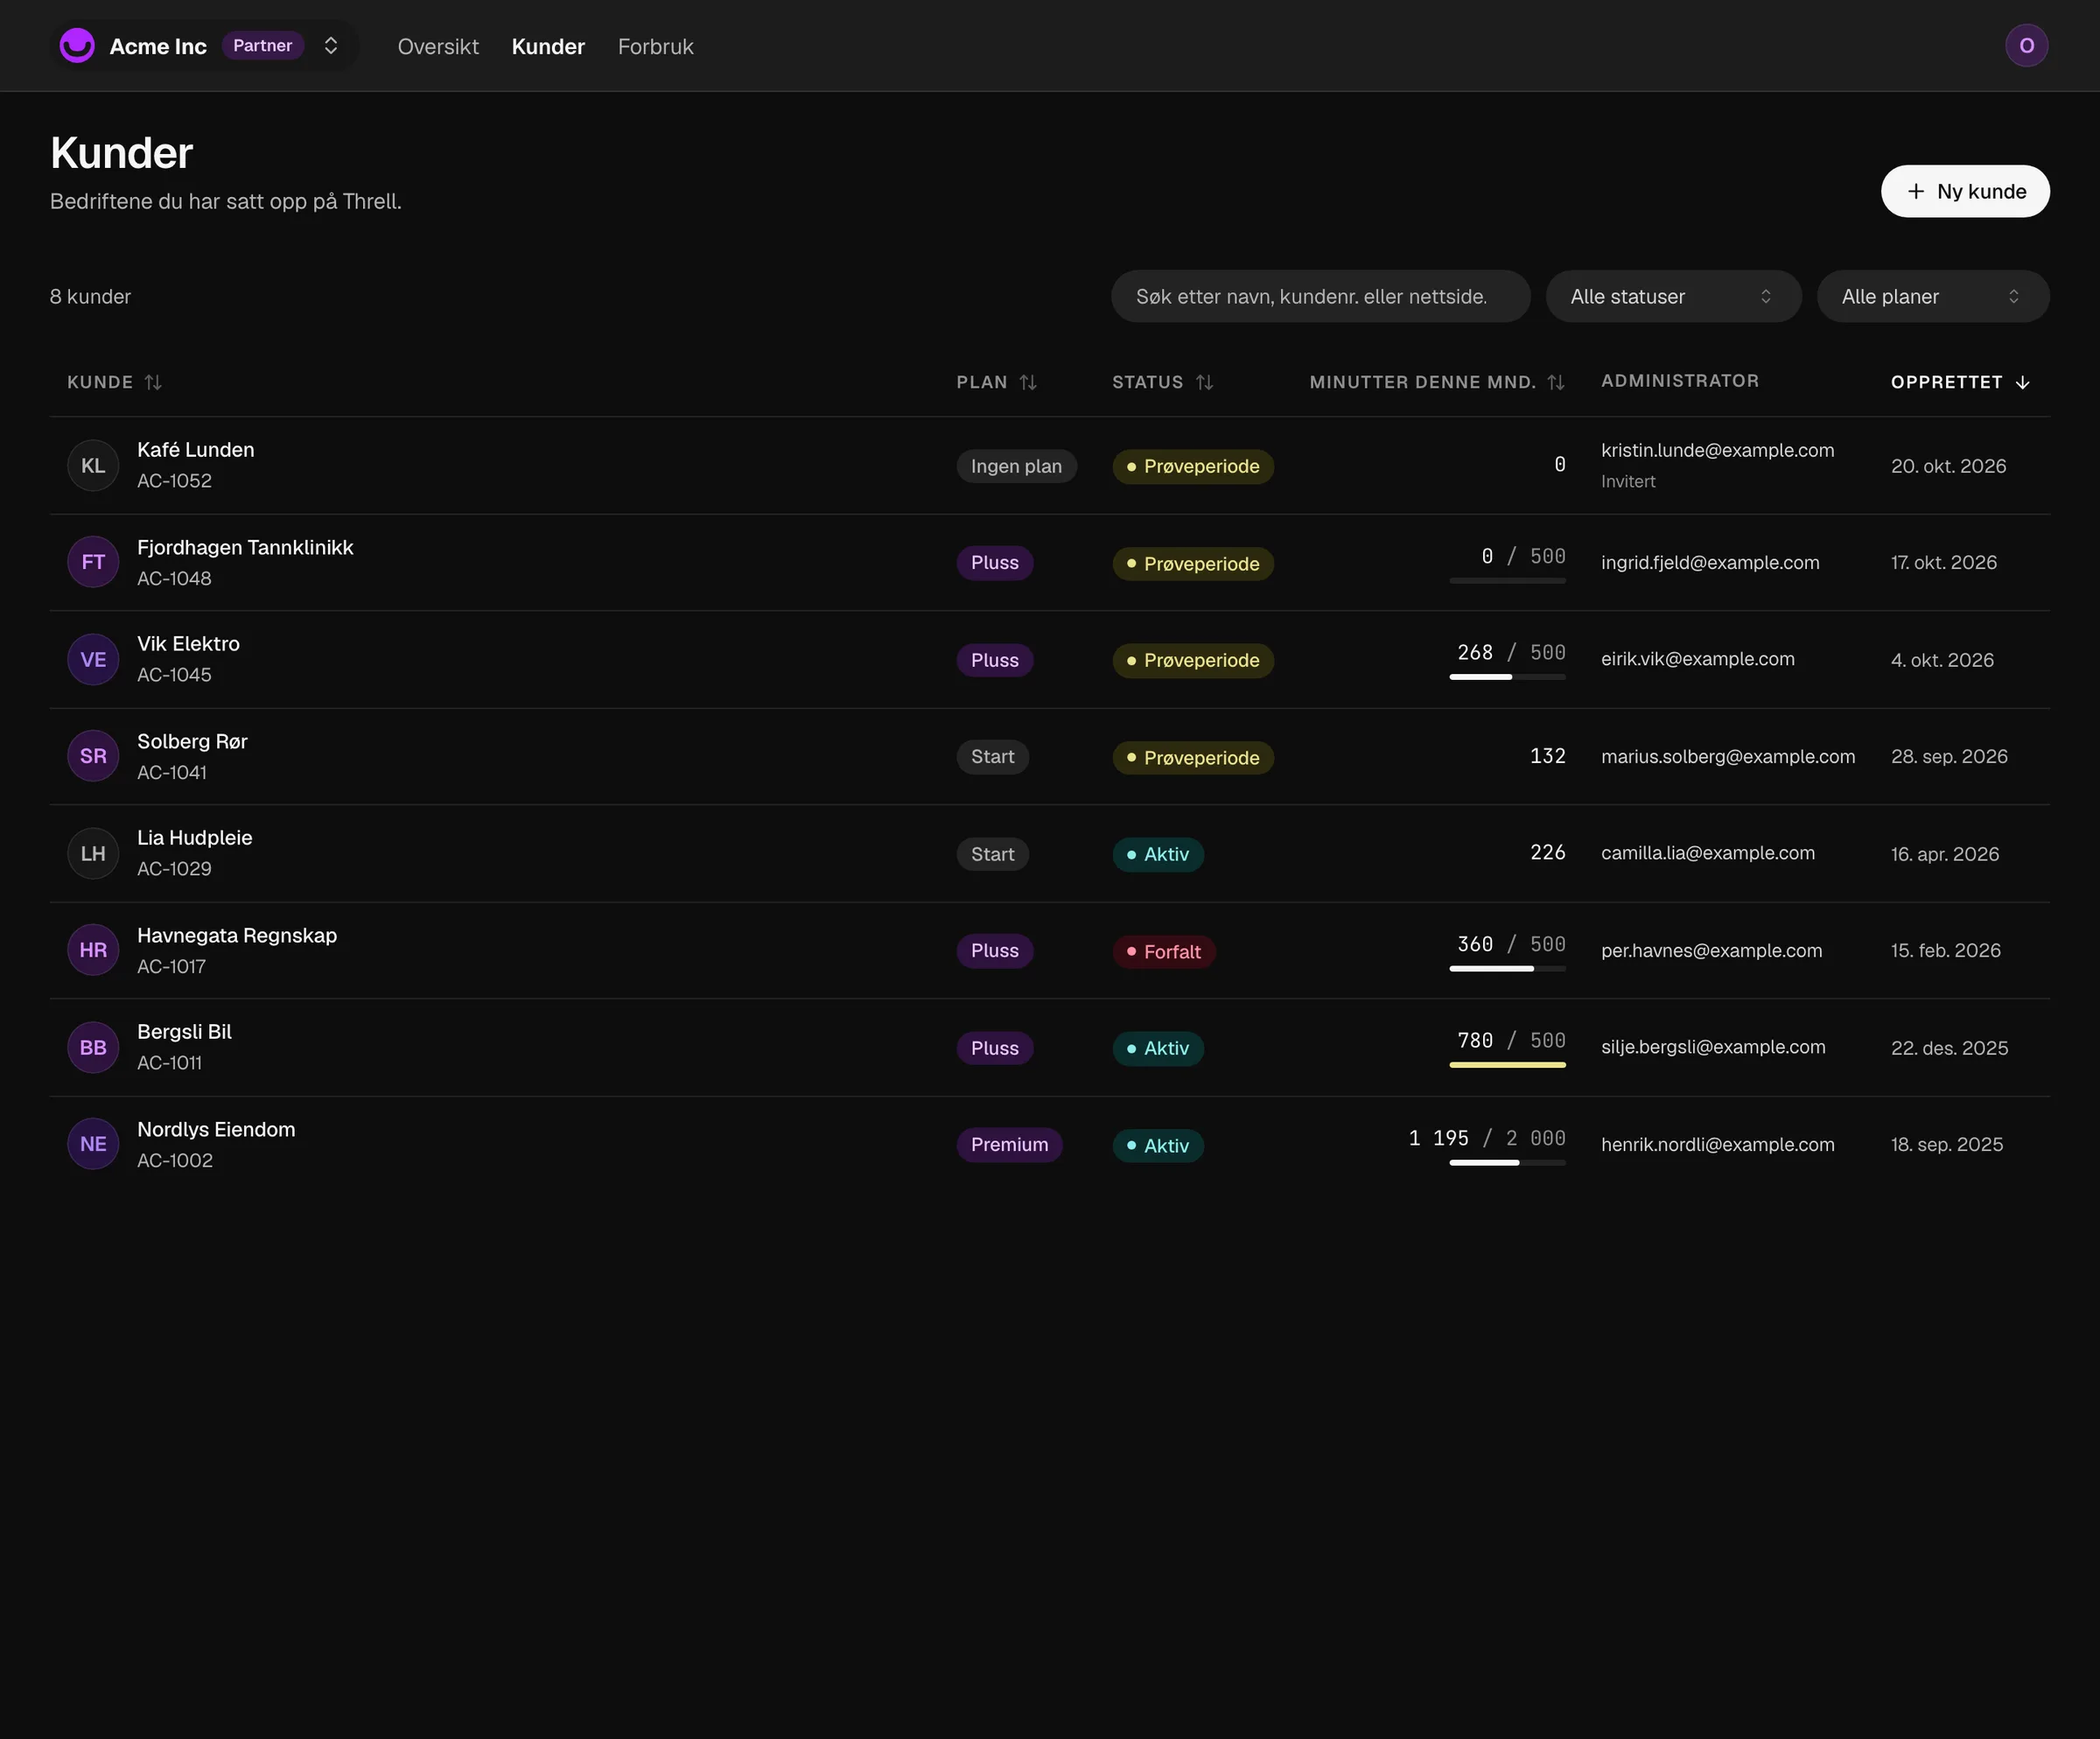Viewport: 2100px width, 1739px height.
Task: Click the date 16. apr. 2026
Action: [x=1944, y=854]
